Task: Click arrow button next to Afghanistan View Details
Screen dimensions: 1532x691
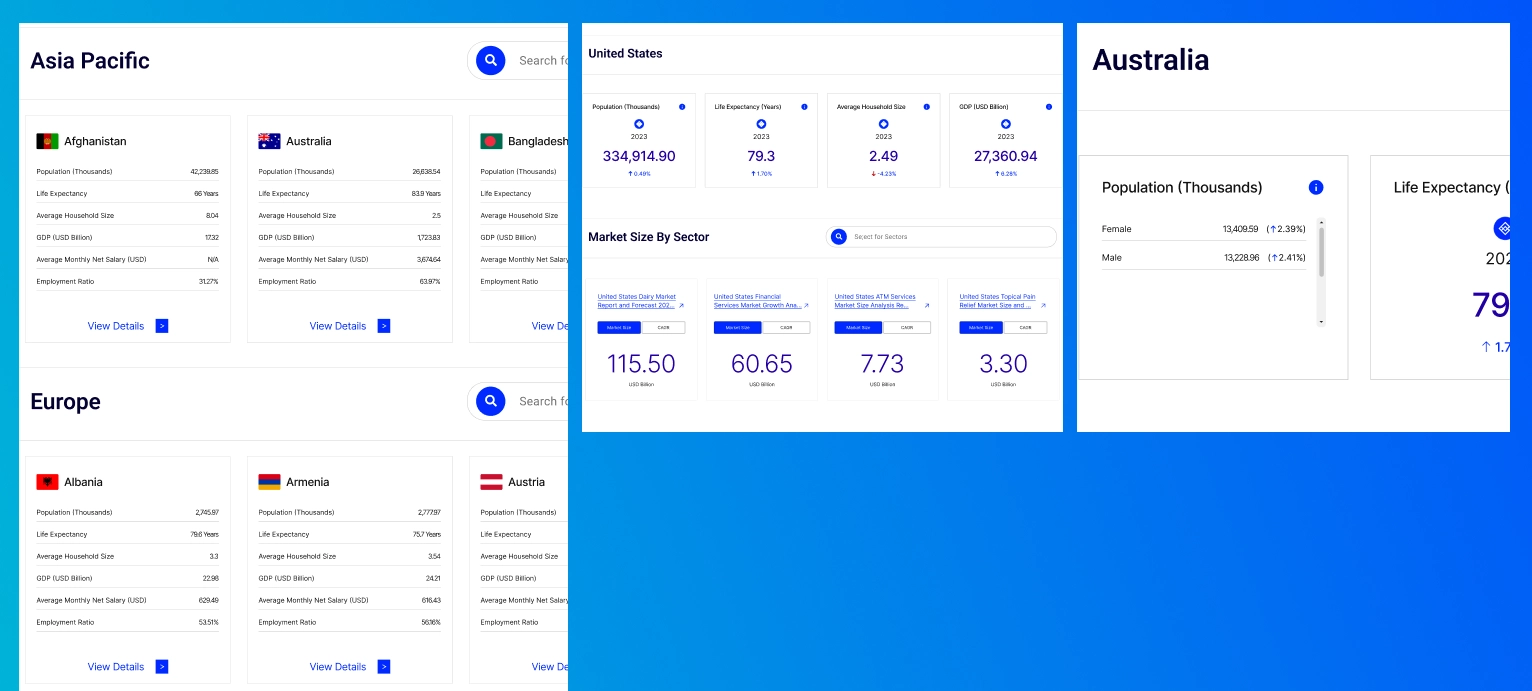Action: (x=162, y=326)
